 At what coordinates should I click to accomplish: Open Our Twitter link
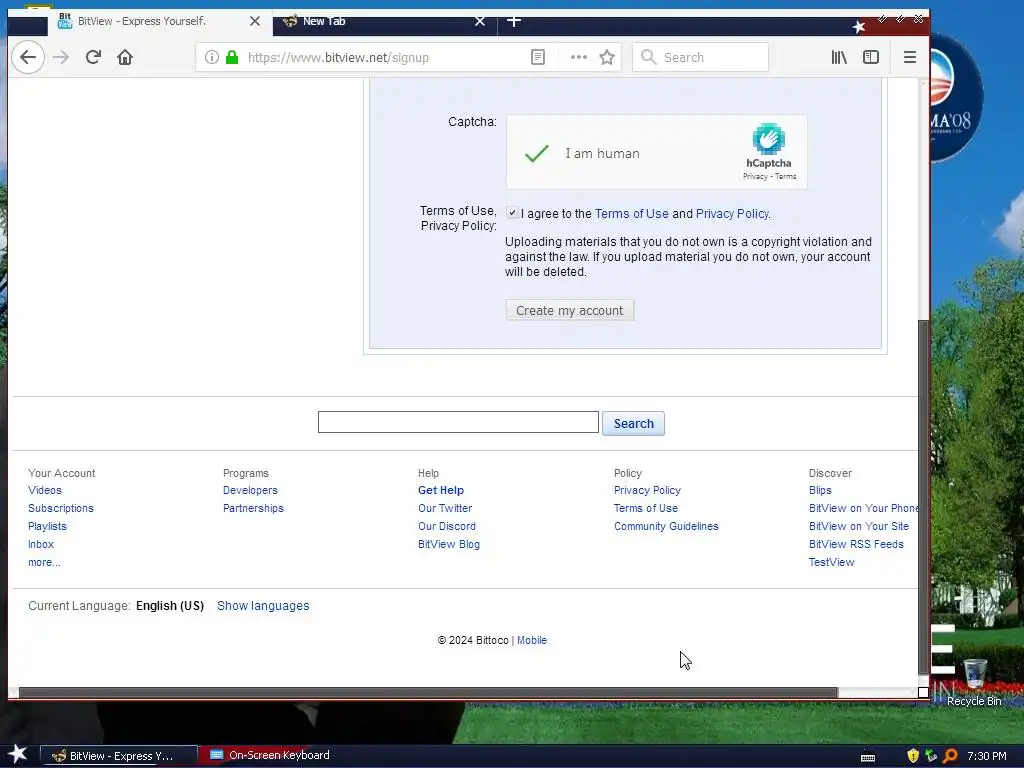coord(445,508)
